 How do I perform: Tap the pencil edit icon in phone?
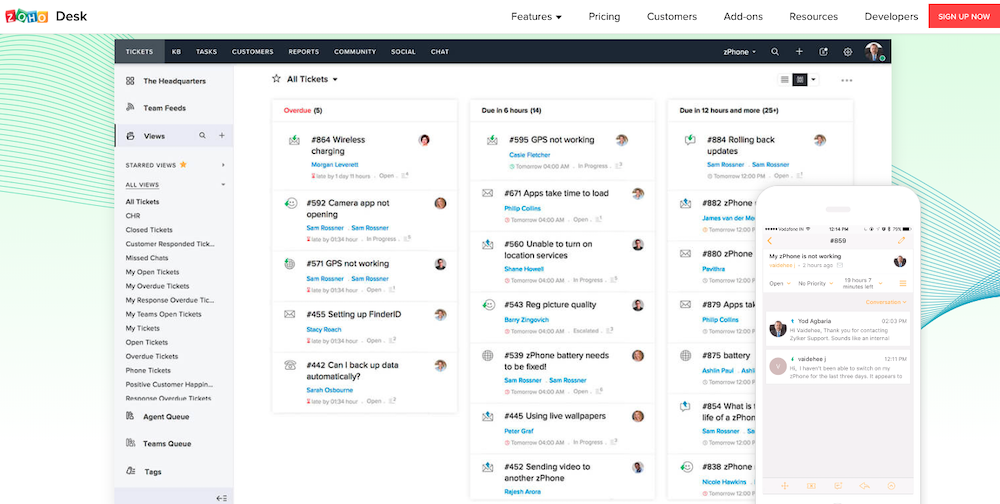tap(901, 241)
